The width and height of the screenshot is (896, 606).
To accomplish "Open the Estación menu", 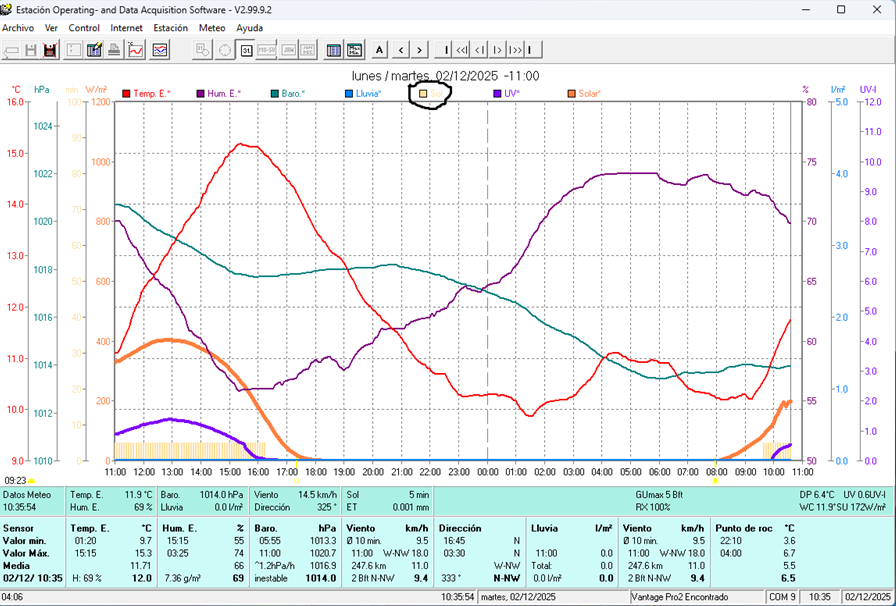I will point(170,28).
